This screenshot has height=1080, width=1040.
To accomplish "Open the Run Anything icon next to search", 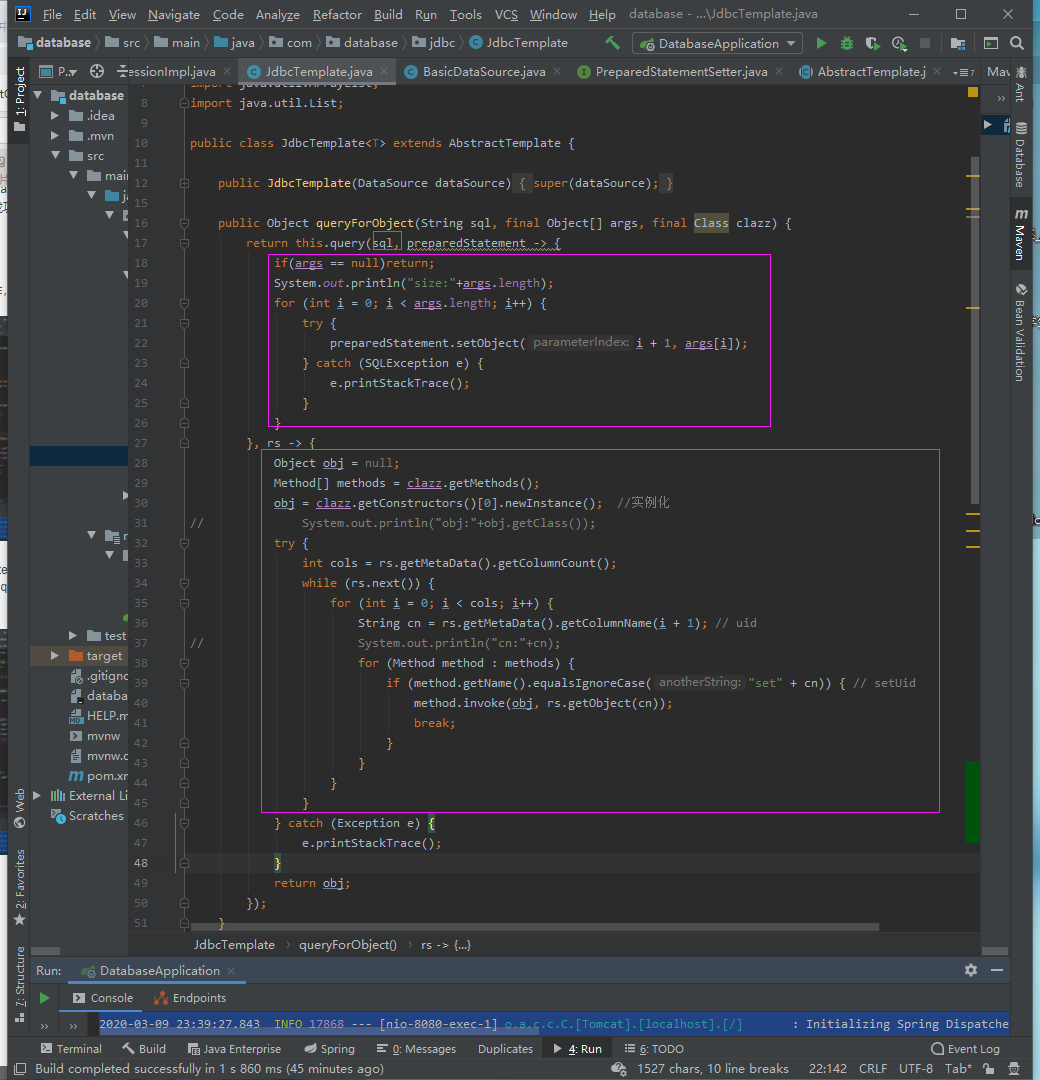I will (x=990, y=43).
